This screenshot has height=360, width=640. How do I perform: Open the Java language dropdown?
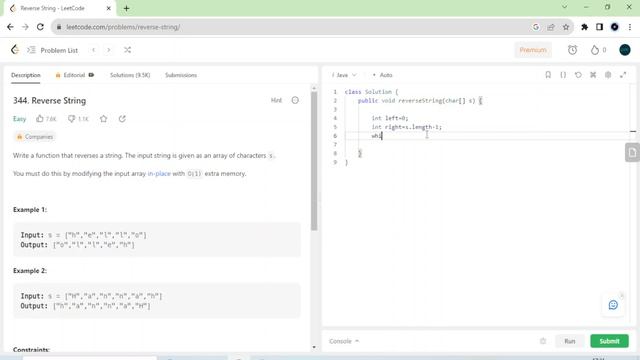(344, 75)
